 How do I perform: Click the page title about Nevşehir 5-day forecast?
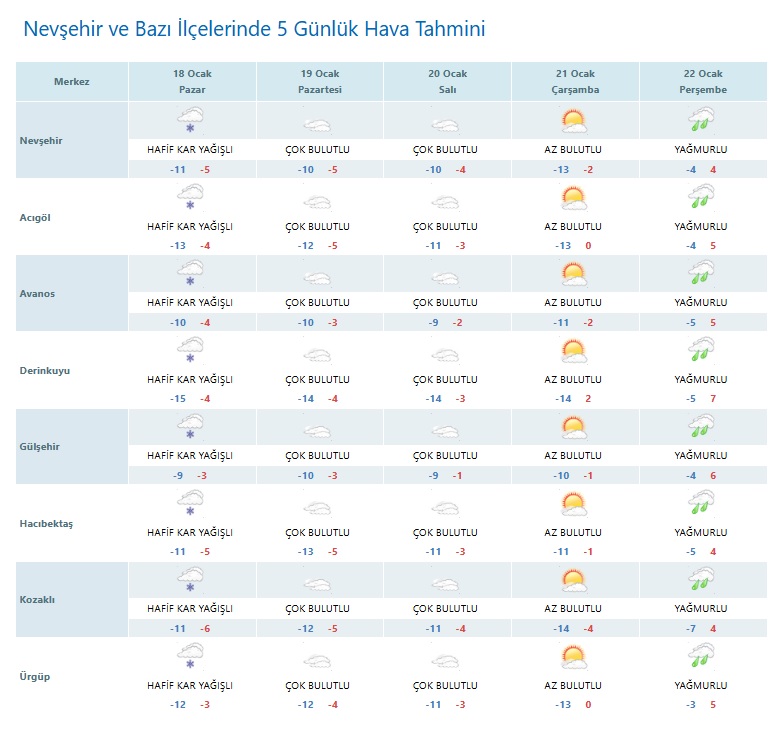(x=254, y=30)
